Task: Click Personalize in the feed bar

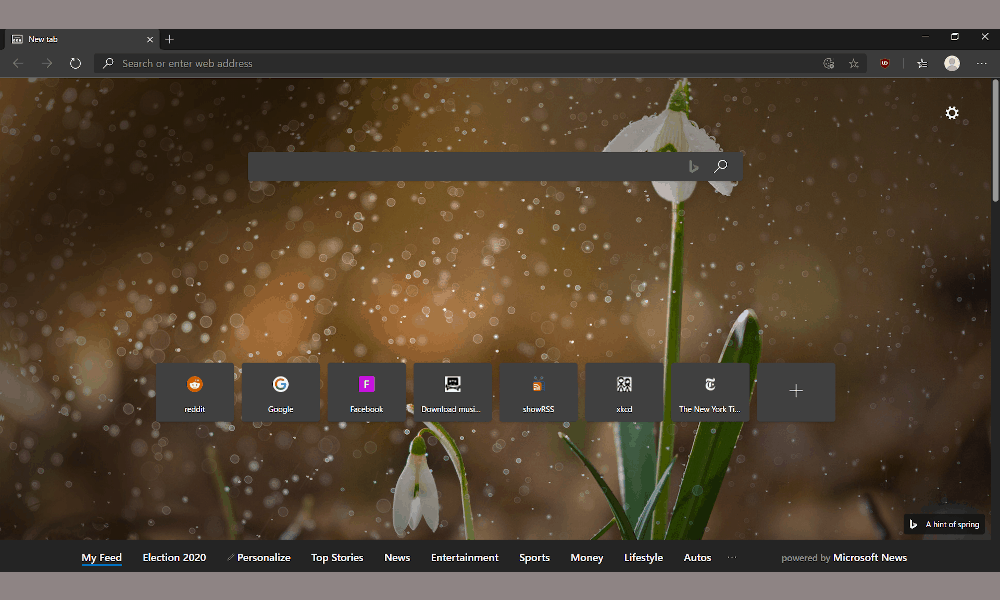Action: pos(259,557)
